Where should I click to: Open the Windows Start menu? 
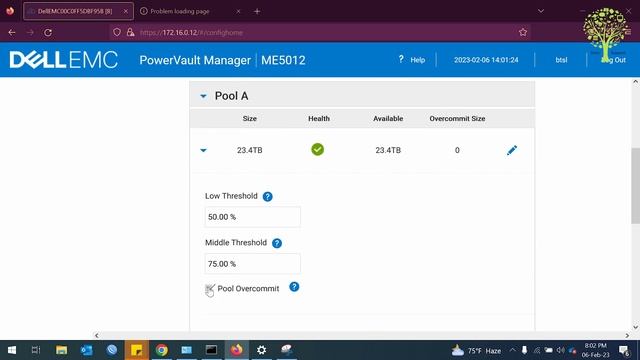click(12, 350)
